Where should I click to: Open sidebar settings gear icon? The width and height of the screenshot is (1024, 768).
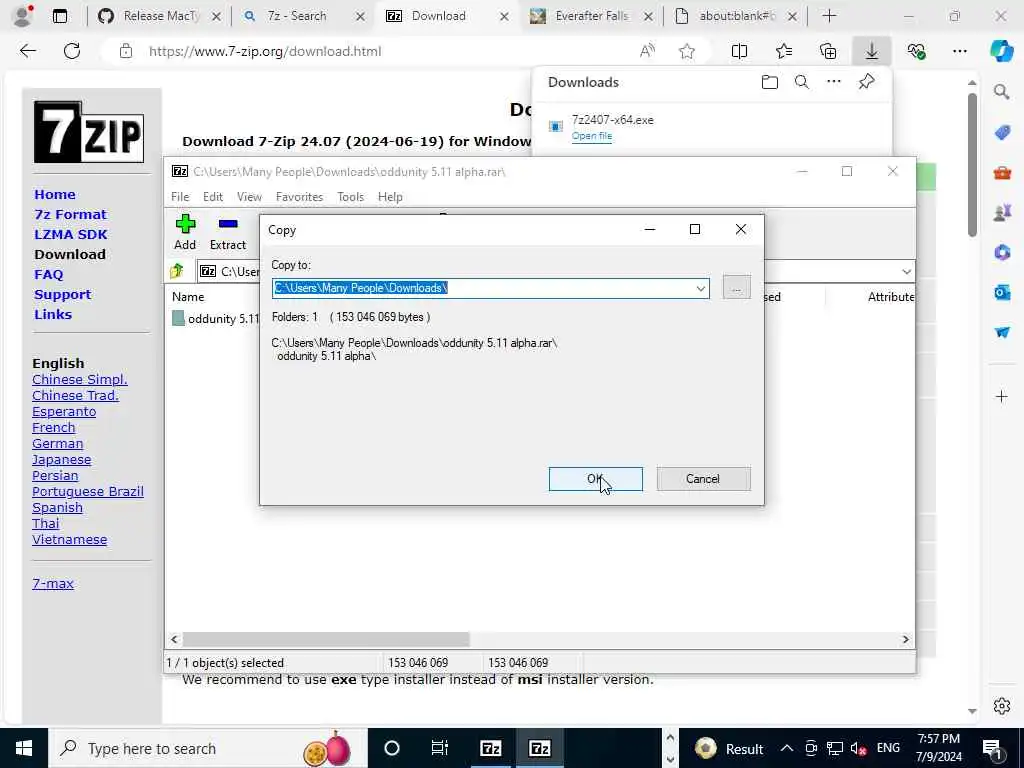[x=1002, y=706]
